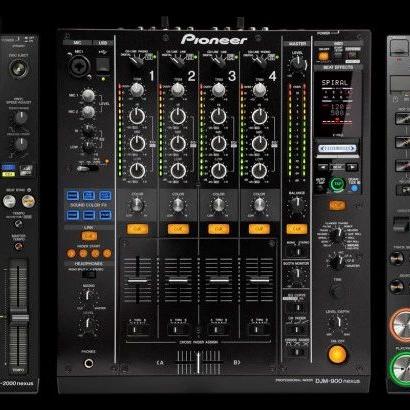410x410 pixels.
Task: Set channel 1 input selector switch
Action: (136, 61)
